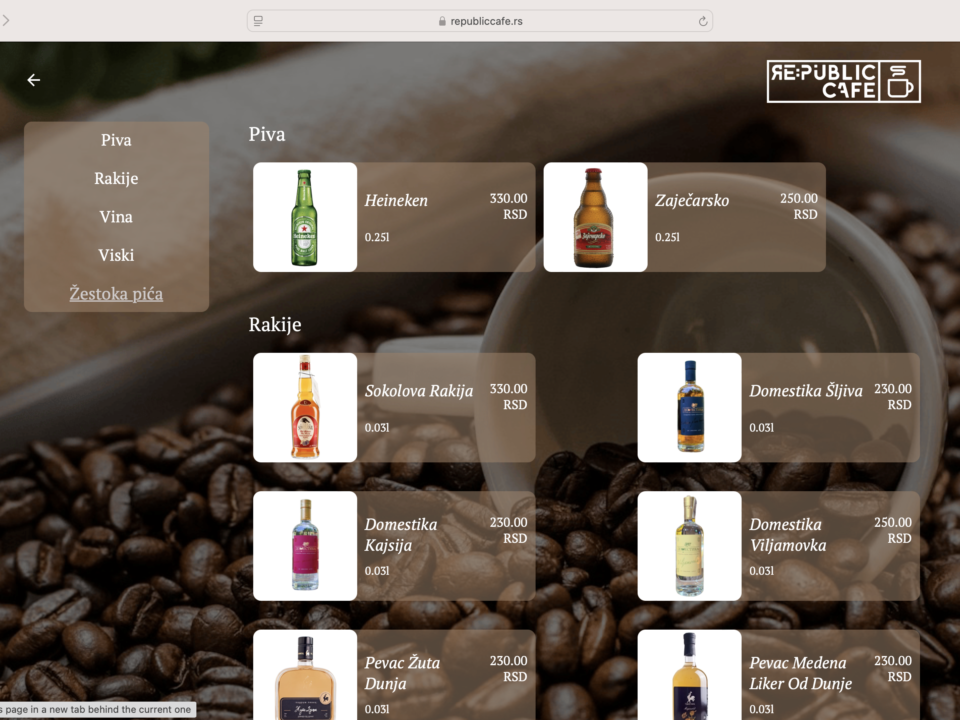Viewport: 960px width, 720px height.
Task: Click the Zaječarsko beer bottle image
Action: pos(595,217)
